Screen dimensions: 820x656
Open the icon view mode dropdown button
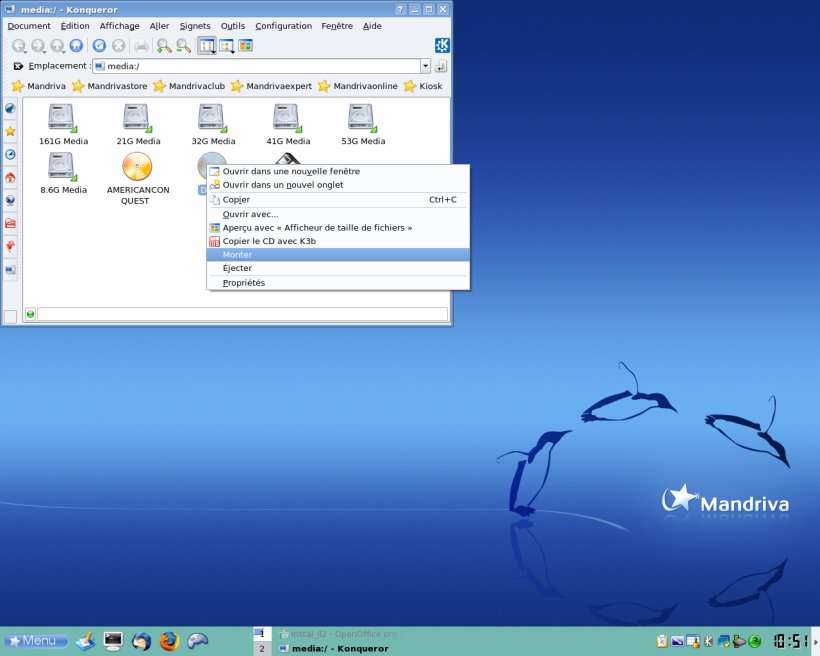coord(207,46)
